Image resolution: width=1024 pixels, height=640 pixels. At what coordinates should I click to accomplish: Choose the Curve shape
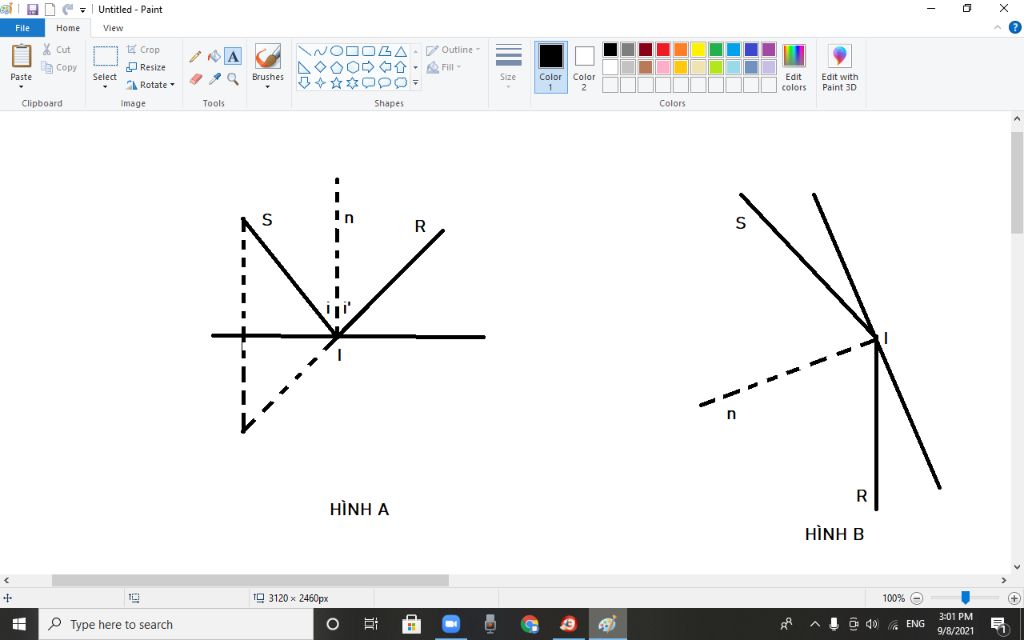pyautogui.click(x=320, y=51)
